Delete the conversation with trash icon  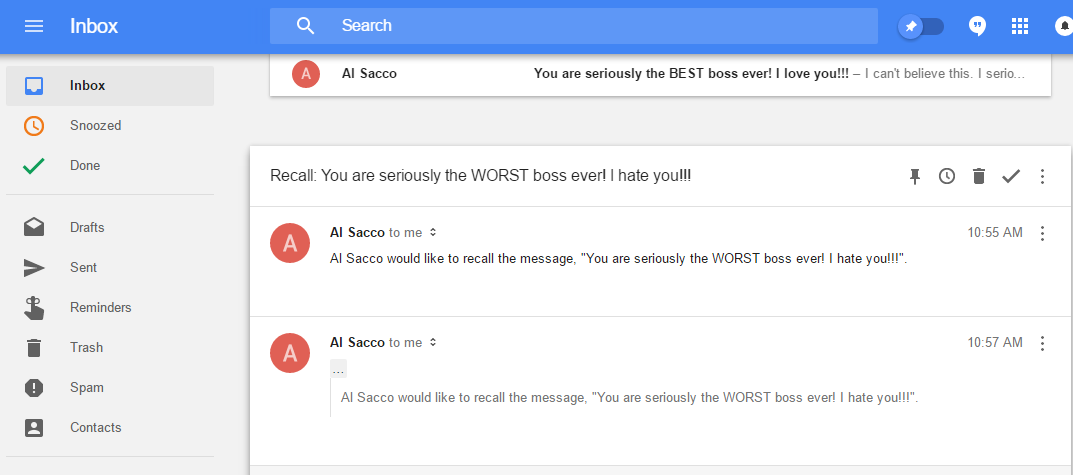[979, 176]
